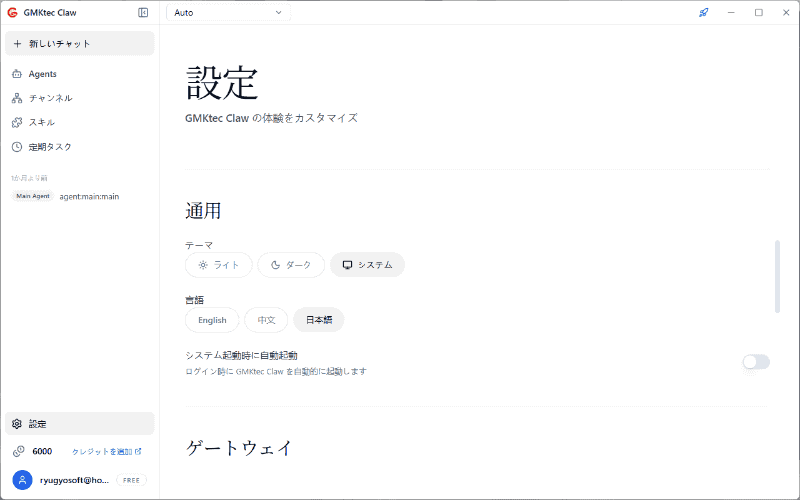Close the GMKtec Claw window

(x=786, y=12)
